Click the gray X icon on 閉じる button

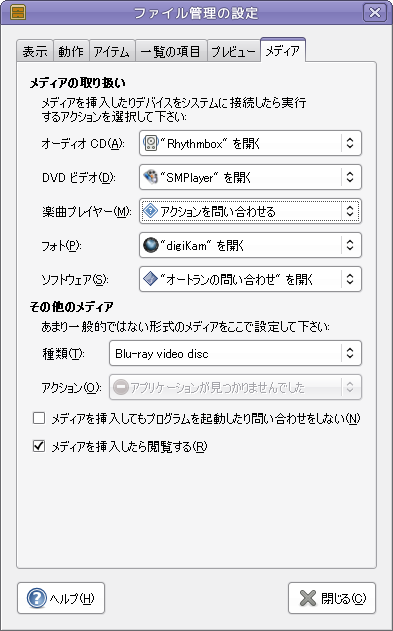(308, 598)
